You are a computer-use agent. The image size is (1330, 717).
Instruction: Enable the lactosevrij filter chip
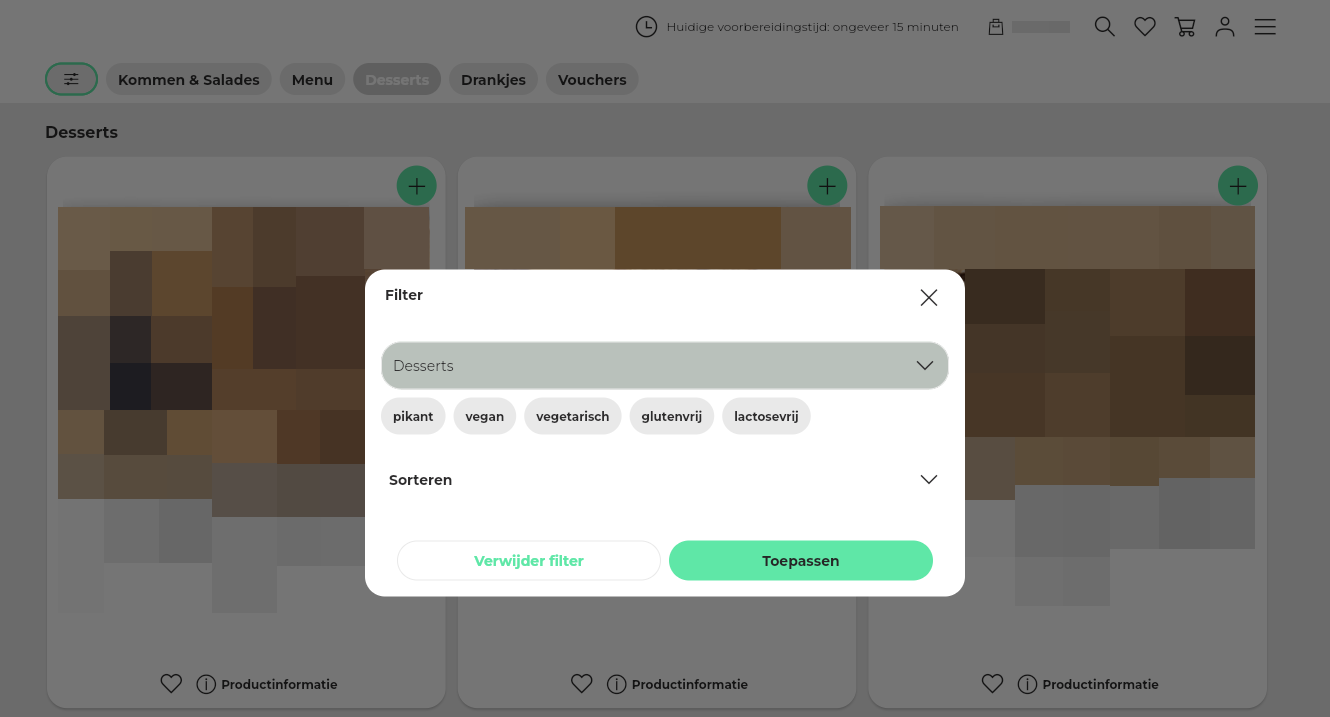766,416
